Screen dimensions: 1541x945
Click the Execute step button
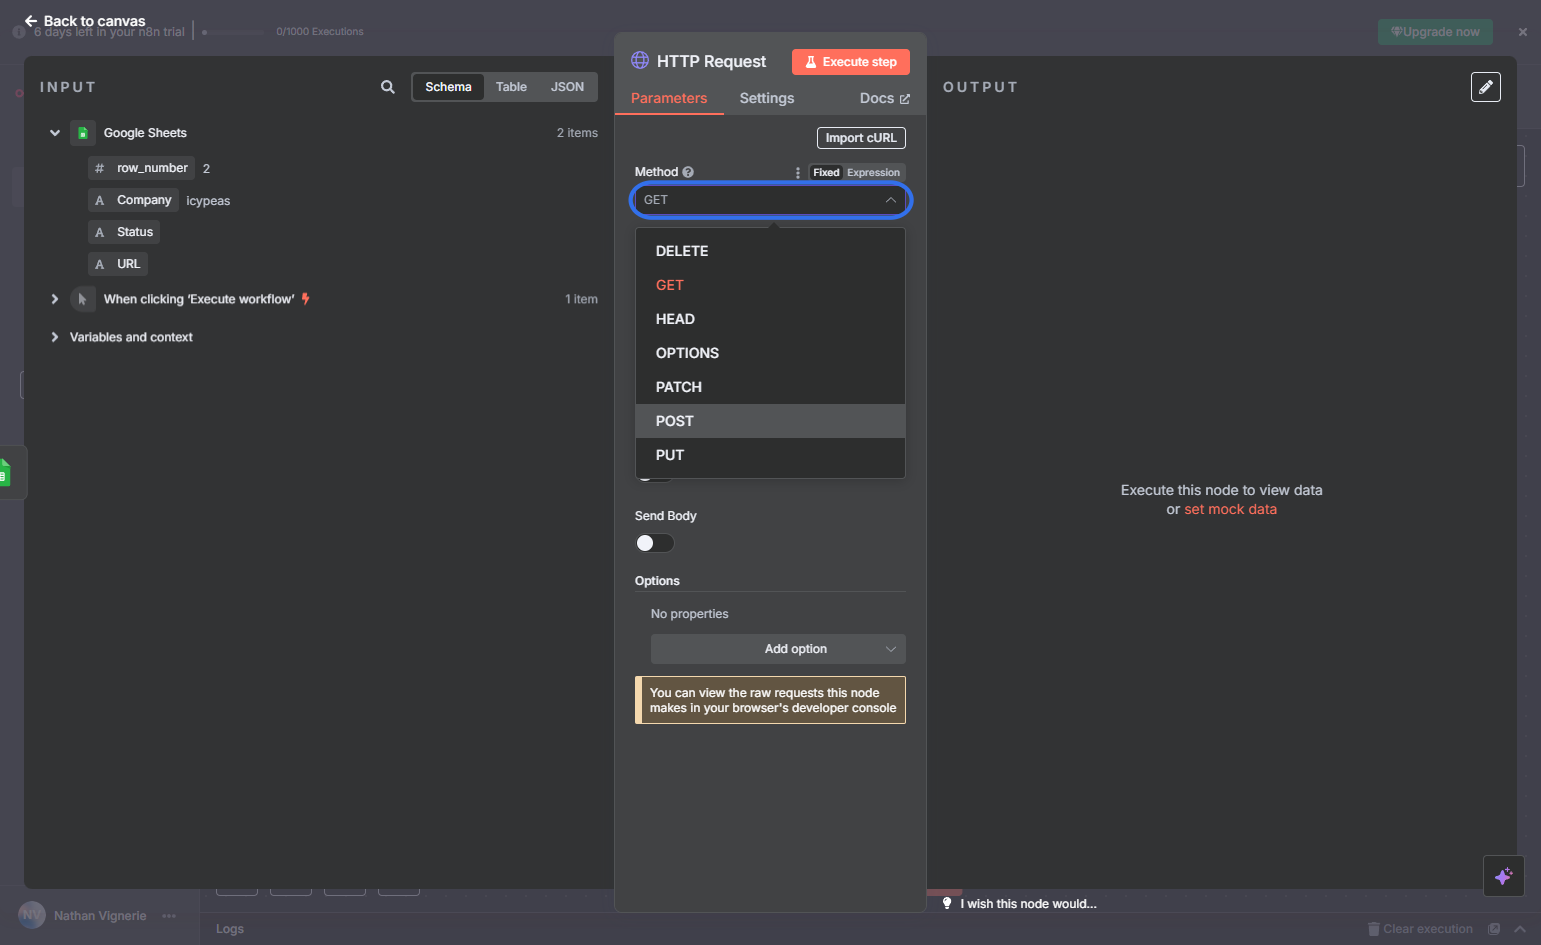(851, 62)
